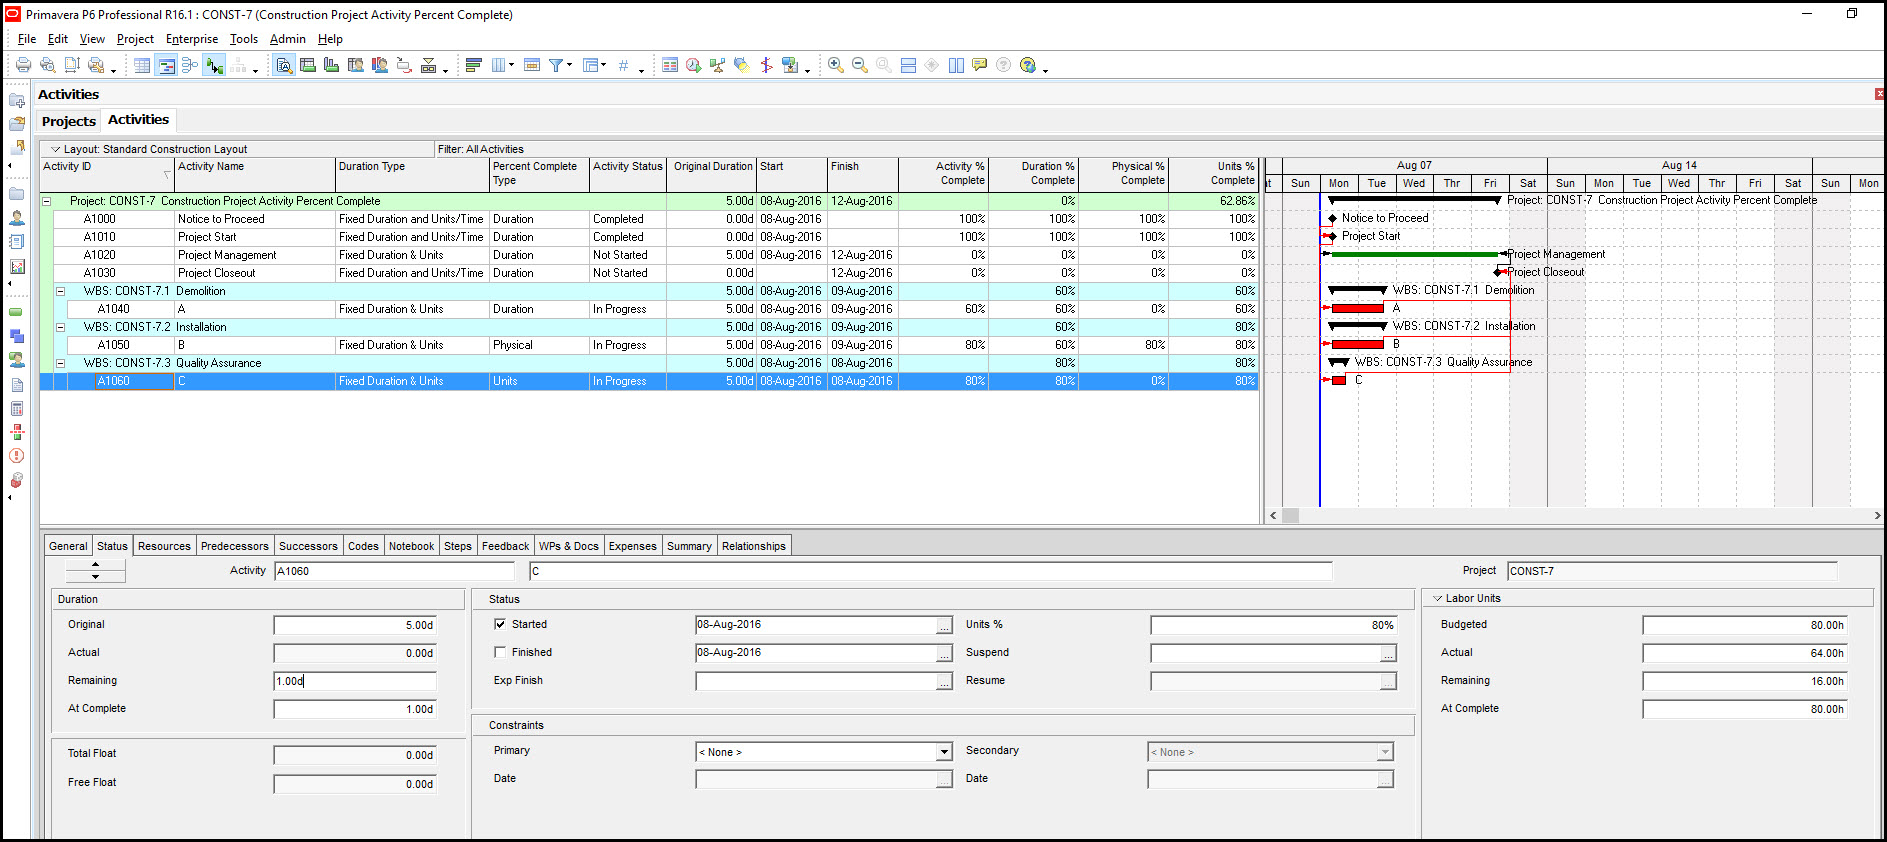The image size is (1887, 842).
Task: Open the date picker for Exp Finish
Action: pyautogui.click(x=944, y=681)
